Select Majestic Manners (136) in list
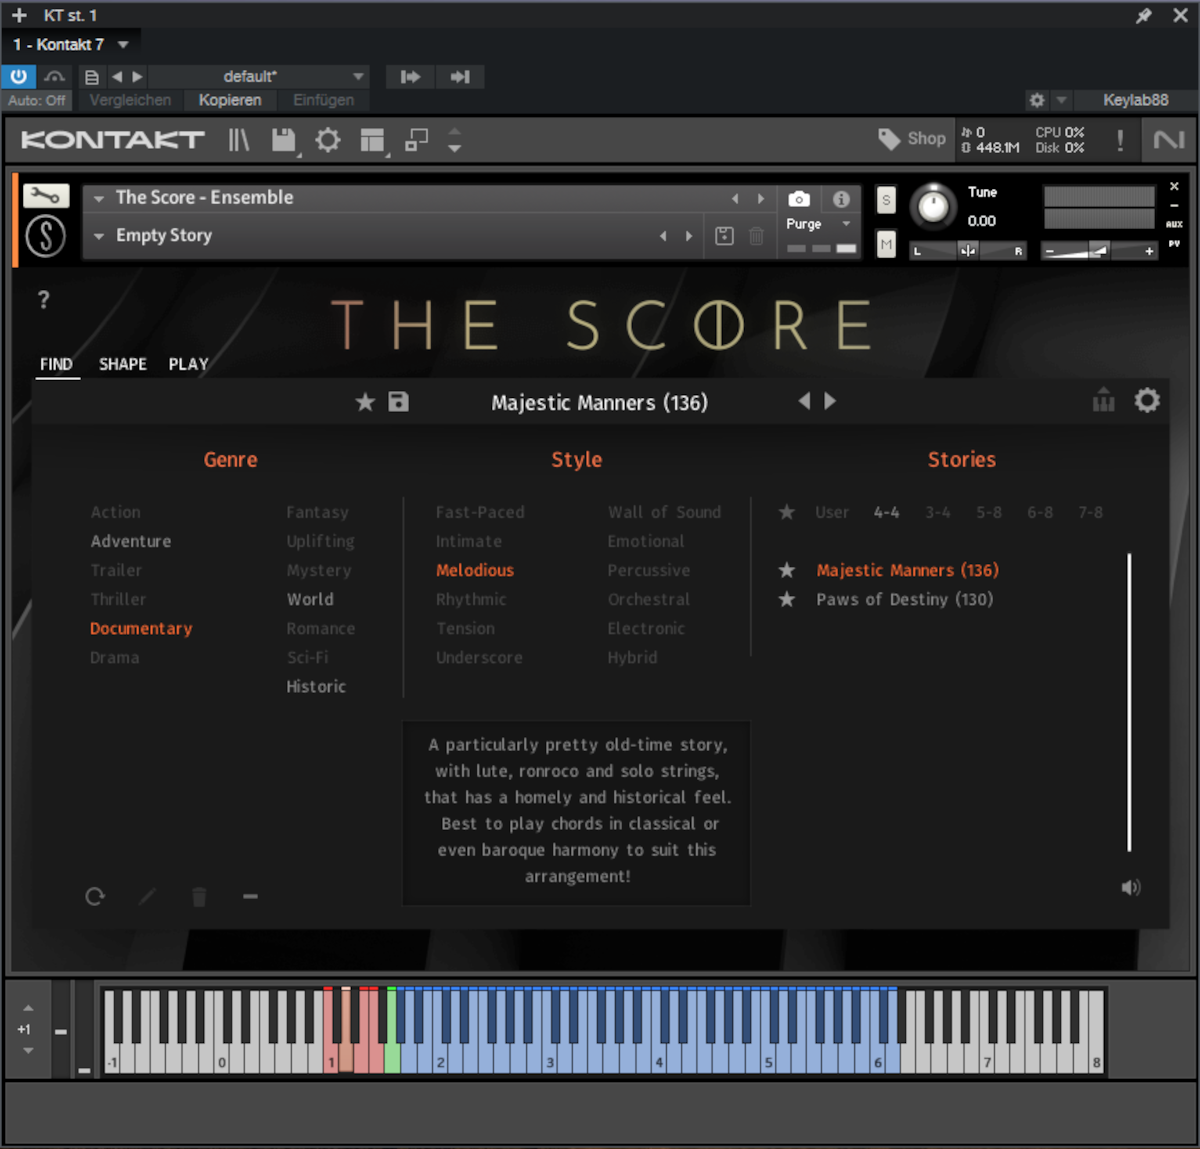 [908, 570]
